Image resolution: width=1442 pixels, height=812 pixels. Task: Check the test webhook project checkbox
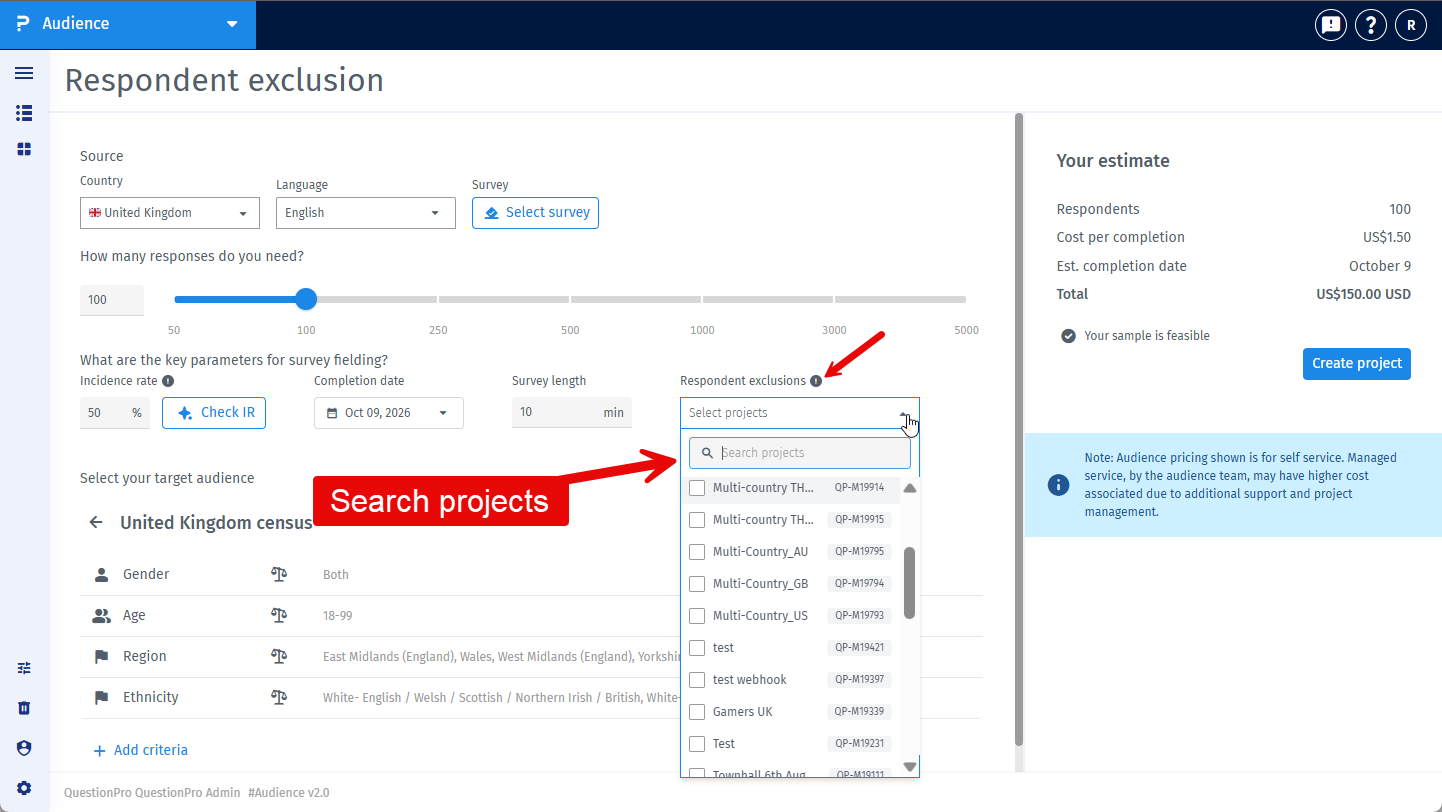697,680
